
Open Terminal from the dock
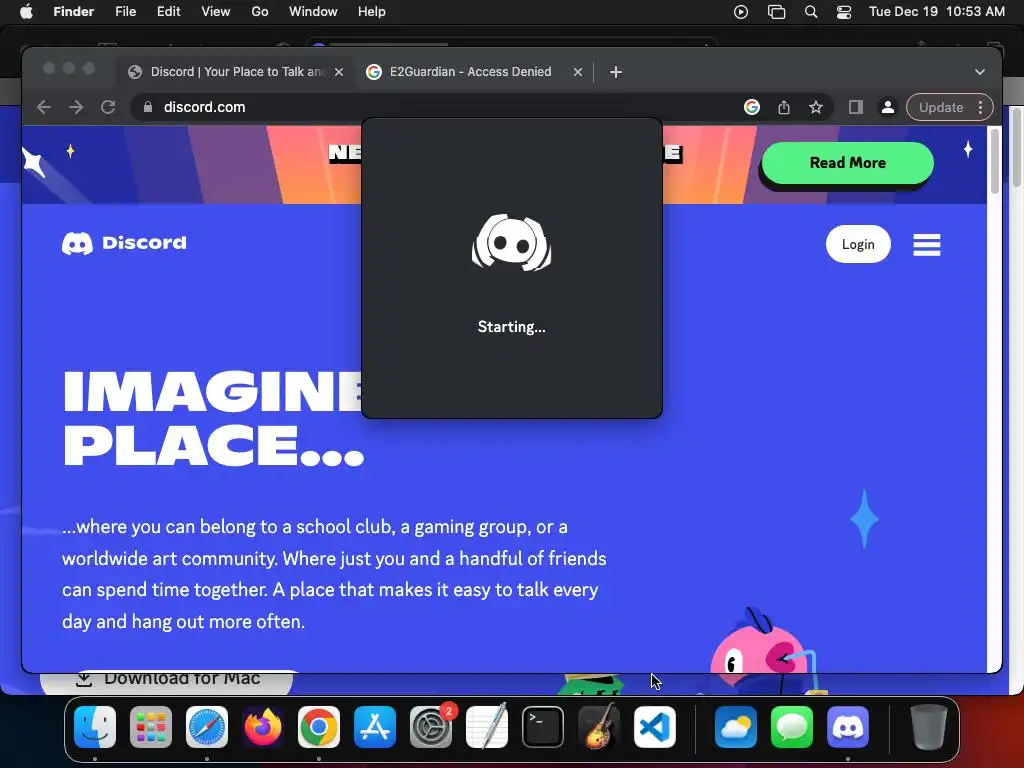[543, 727]
